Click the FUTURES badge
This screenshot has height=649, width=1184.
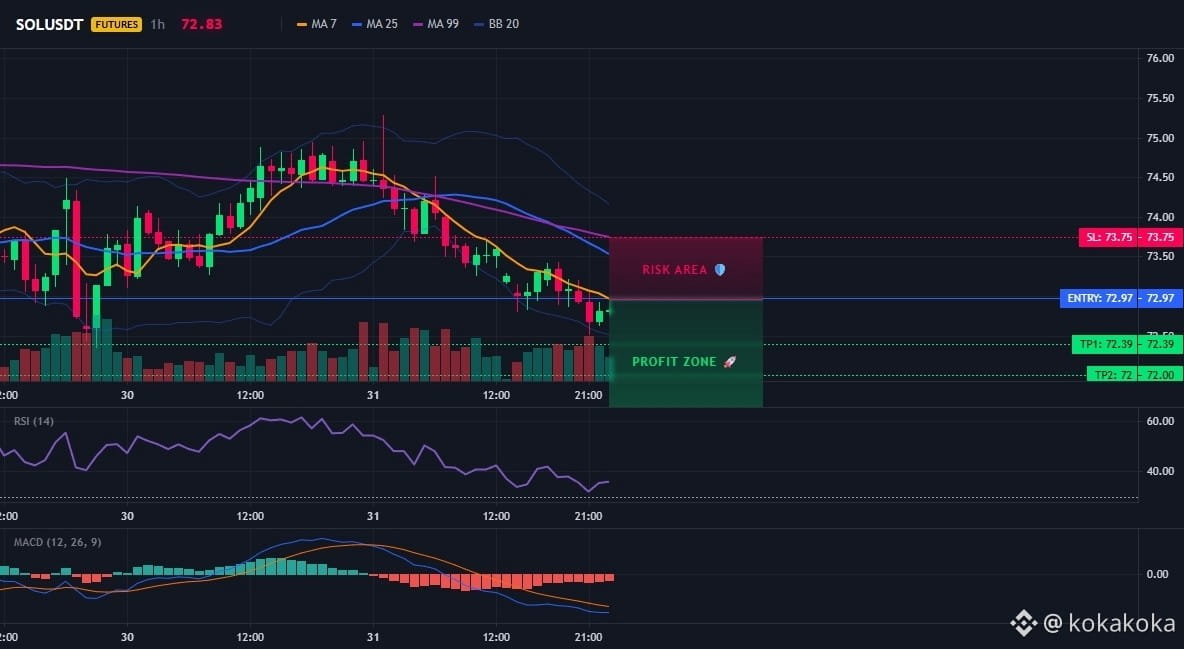[116, 24]
